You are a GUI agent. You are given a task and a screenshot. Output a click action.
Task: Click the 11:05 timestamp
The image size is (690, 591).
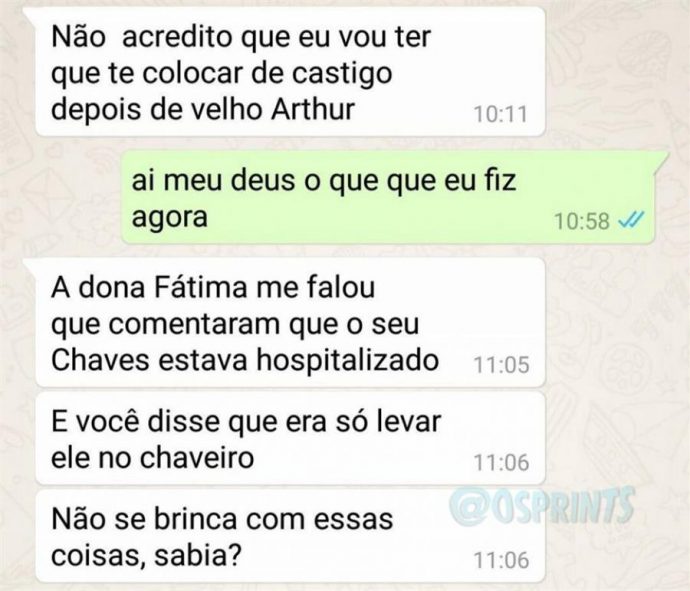[x=501, y=365]
